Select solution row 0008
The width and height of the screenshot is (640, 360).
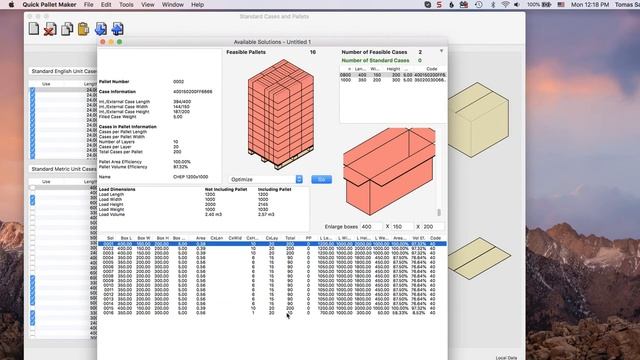(272, 276)
